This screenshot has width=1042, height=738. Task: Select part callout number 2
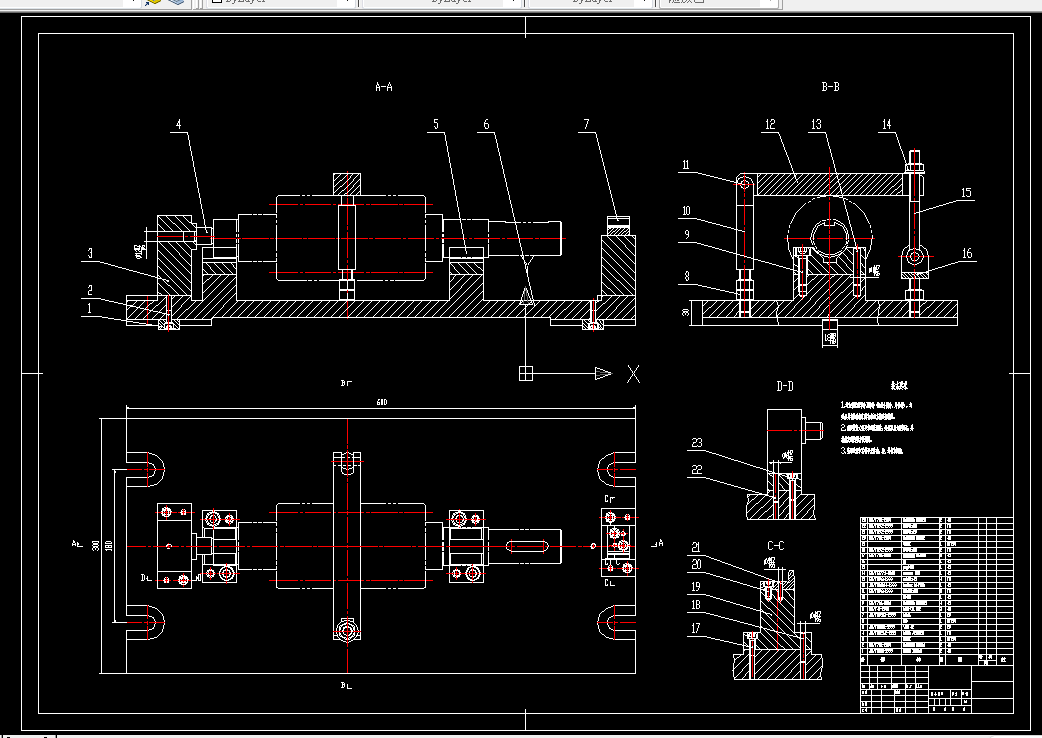90,290
